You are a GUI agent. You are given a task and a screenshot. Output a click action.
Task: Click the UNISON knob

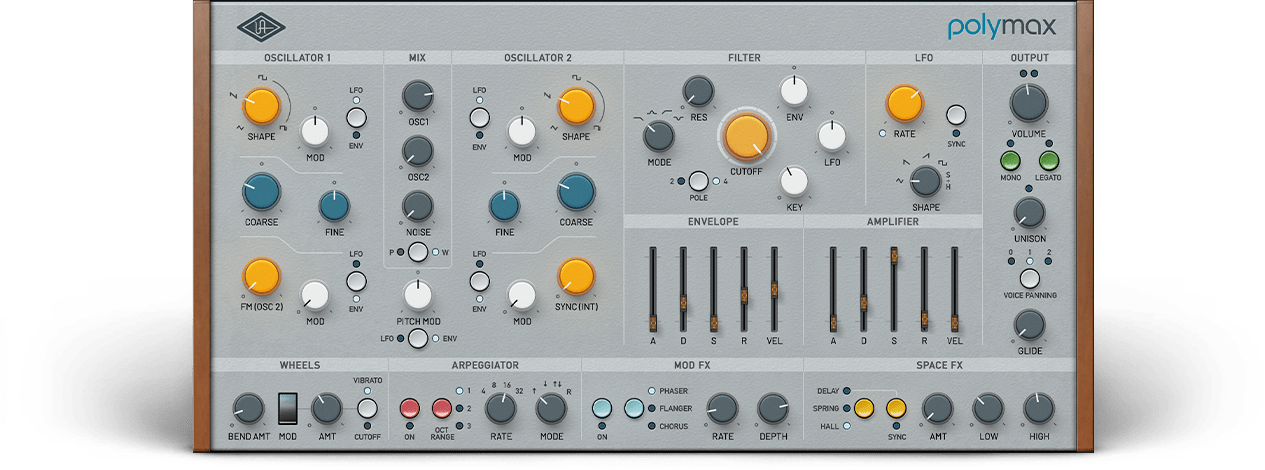coord(1029,213)
